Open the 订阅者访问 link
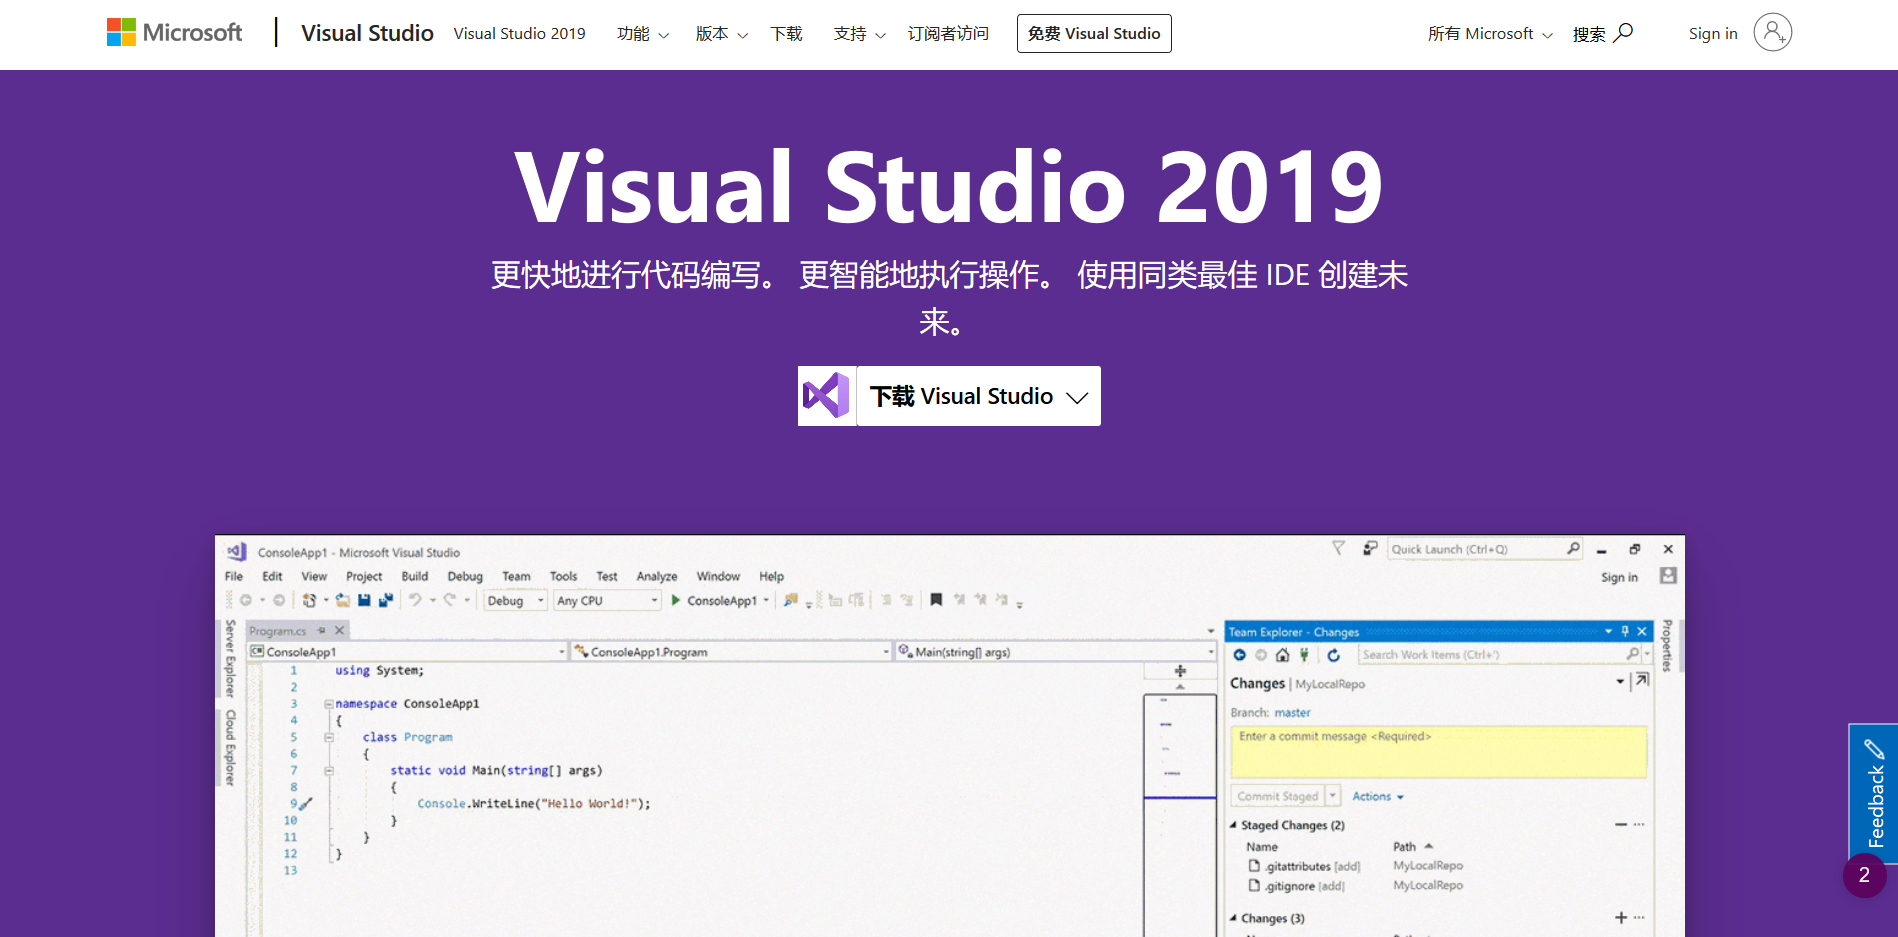This screenshot has height=937, width=1898. click(947, 34)
